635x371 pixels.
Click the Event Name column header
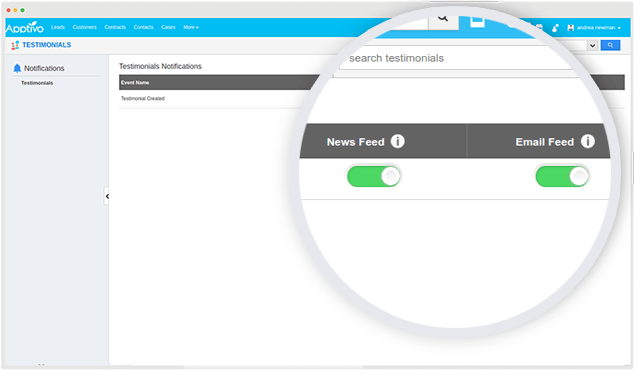pos(135,83)
